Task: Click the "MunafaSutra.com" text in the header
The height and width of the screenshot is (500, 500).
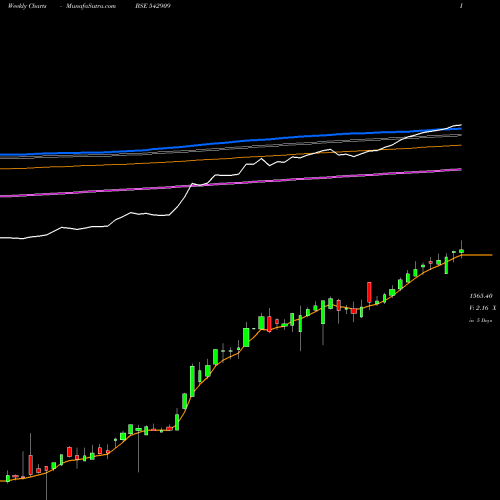Action: (91, 6)
